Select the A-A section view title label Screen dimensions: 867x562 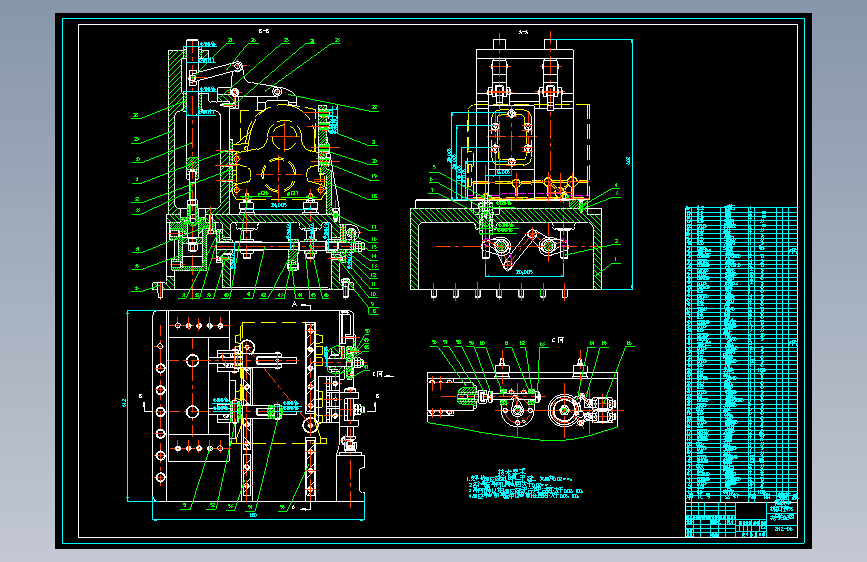pos(523,32)
